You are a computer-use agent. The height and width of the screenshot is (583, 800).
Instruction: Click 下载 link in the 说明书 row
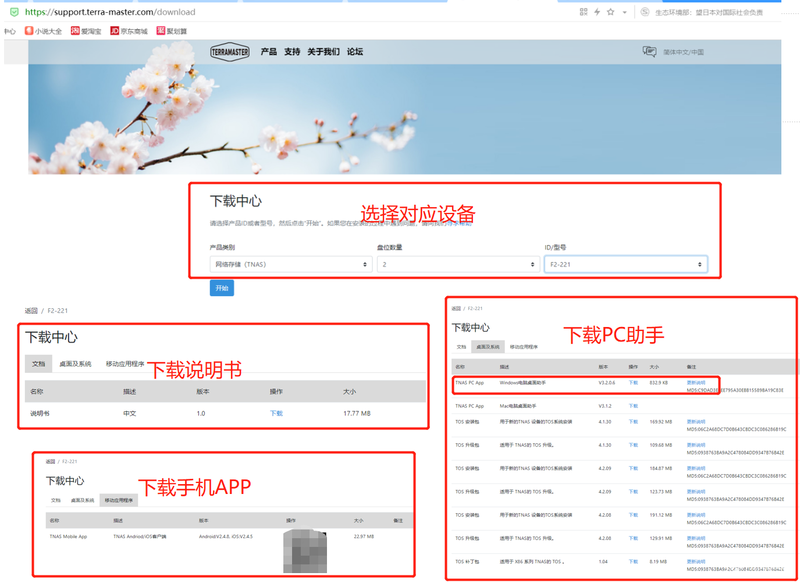pyautogui.click(x=276, y=413)
